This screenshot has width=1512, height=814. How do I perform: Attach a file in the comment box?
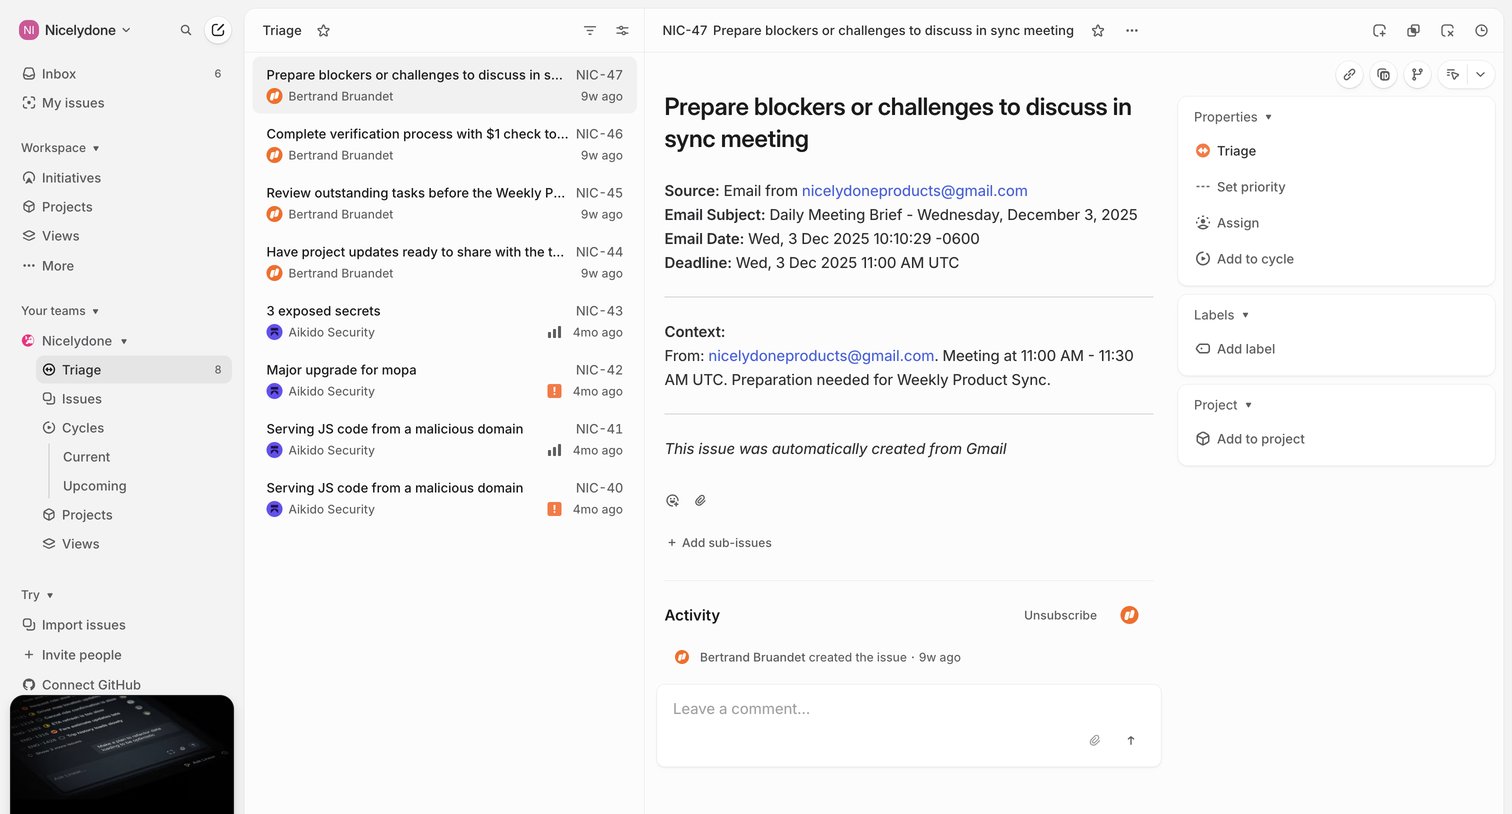point(1095,740)
